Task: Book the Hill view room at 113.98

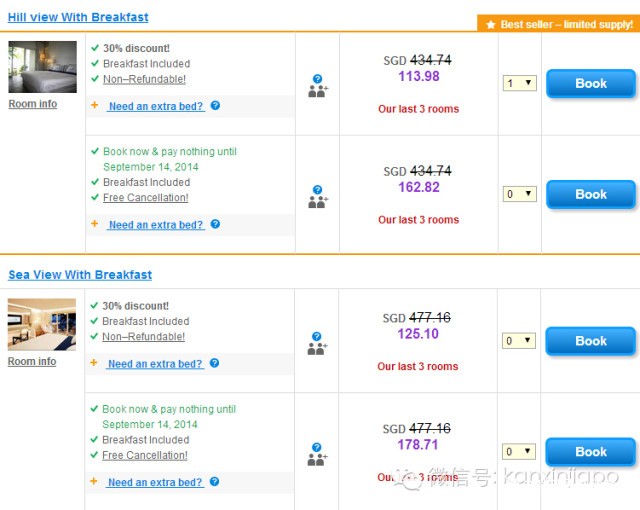Action: click(590, 84)
